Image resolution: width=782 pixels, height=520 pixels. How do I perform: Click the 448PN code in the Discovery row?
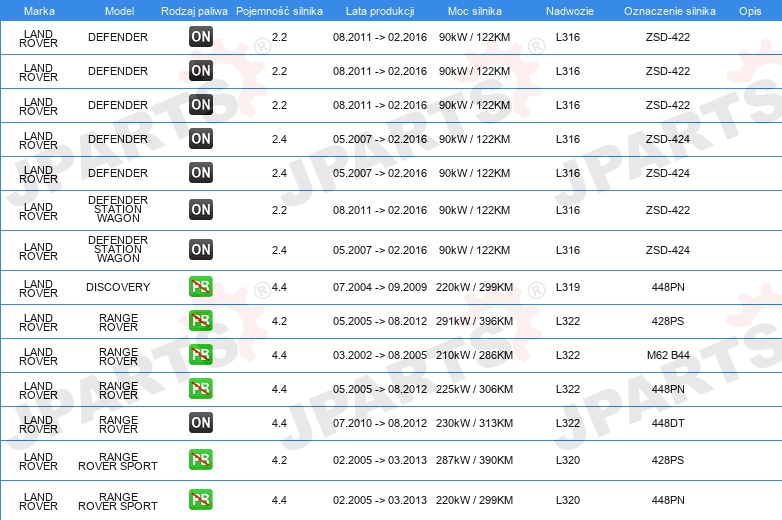coord(668,287)
